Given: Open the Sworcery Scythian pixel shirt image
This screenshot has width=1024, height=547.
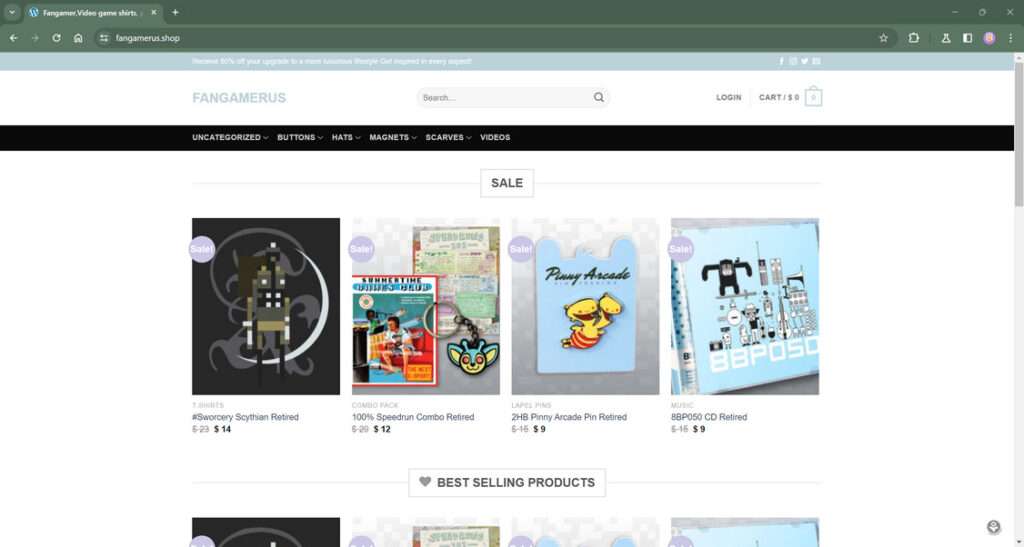Looking at the screenshot, I should tap(266, 306).
